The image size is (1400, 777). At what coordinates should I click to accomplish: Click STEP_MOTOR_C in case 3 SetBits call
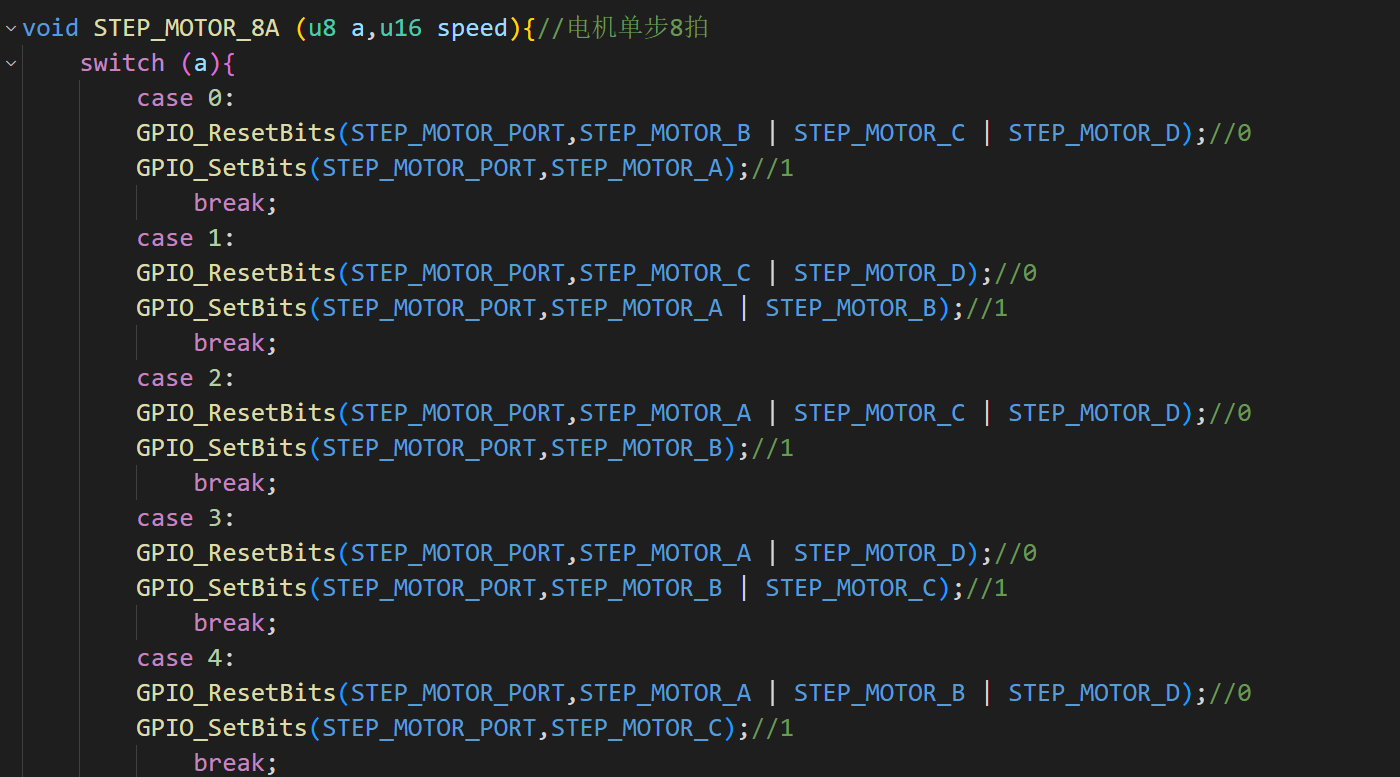click(x=850, y=588)
